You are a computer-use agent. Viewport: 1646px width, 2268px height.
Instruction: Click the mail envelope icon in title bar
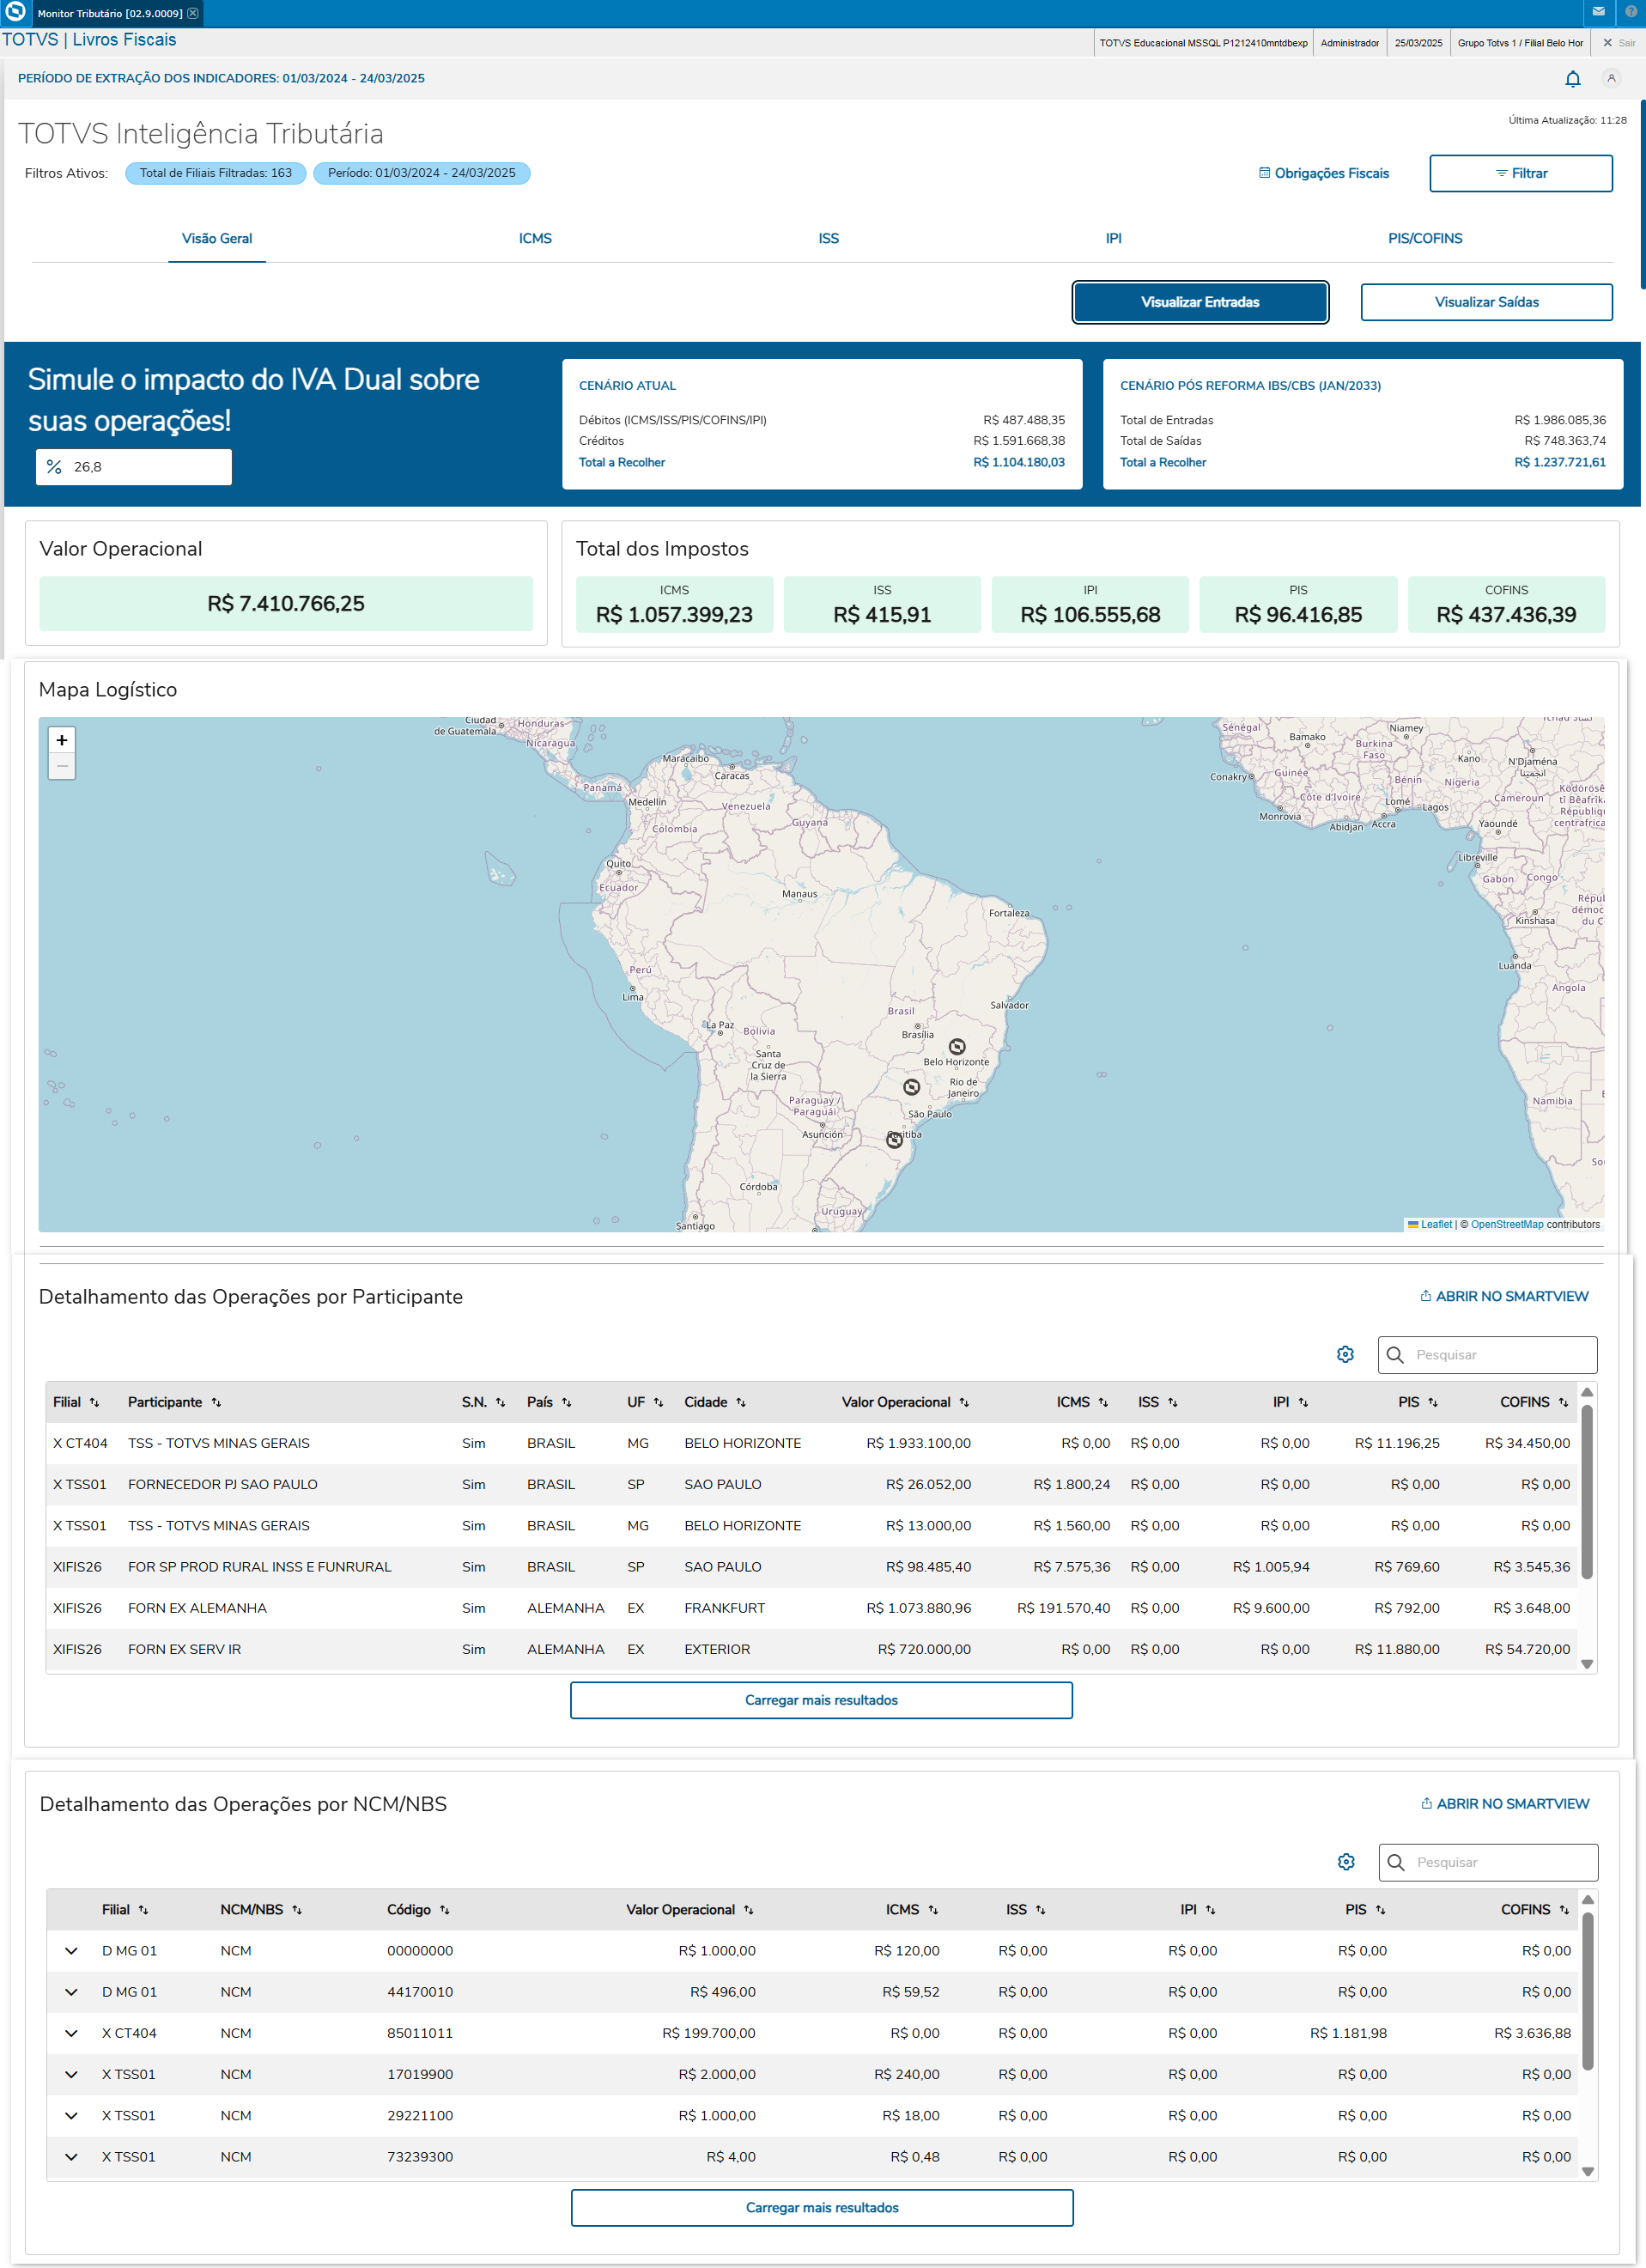pyautogui.click(x=1598, y=12)
